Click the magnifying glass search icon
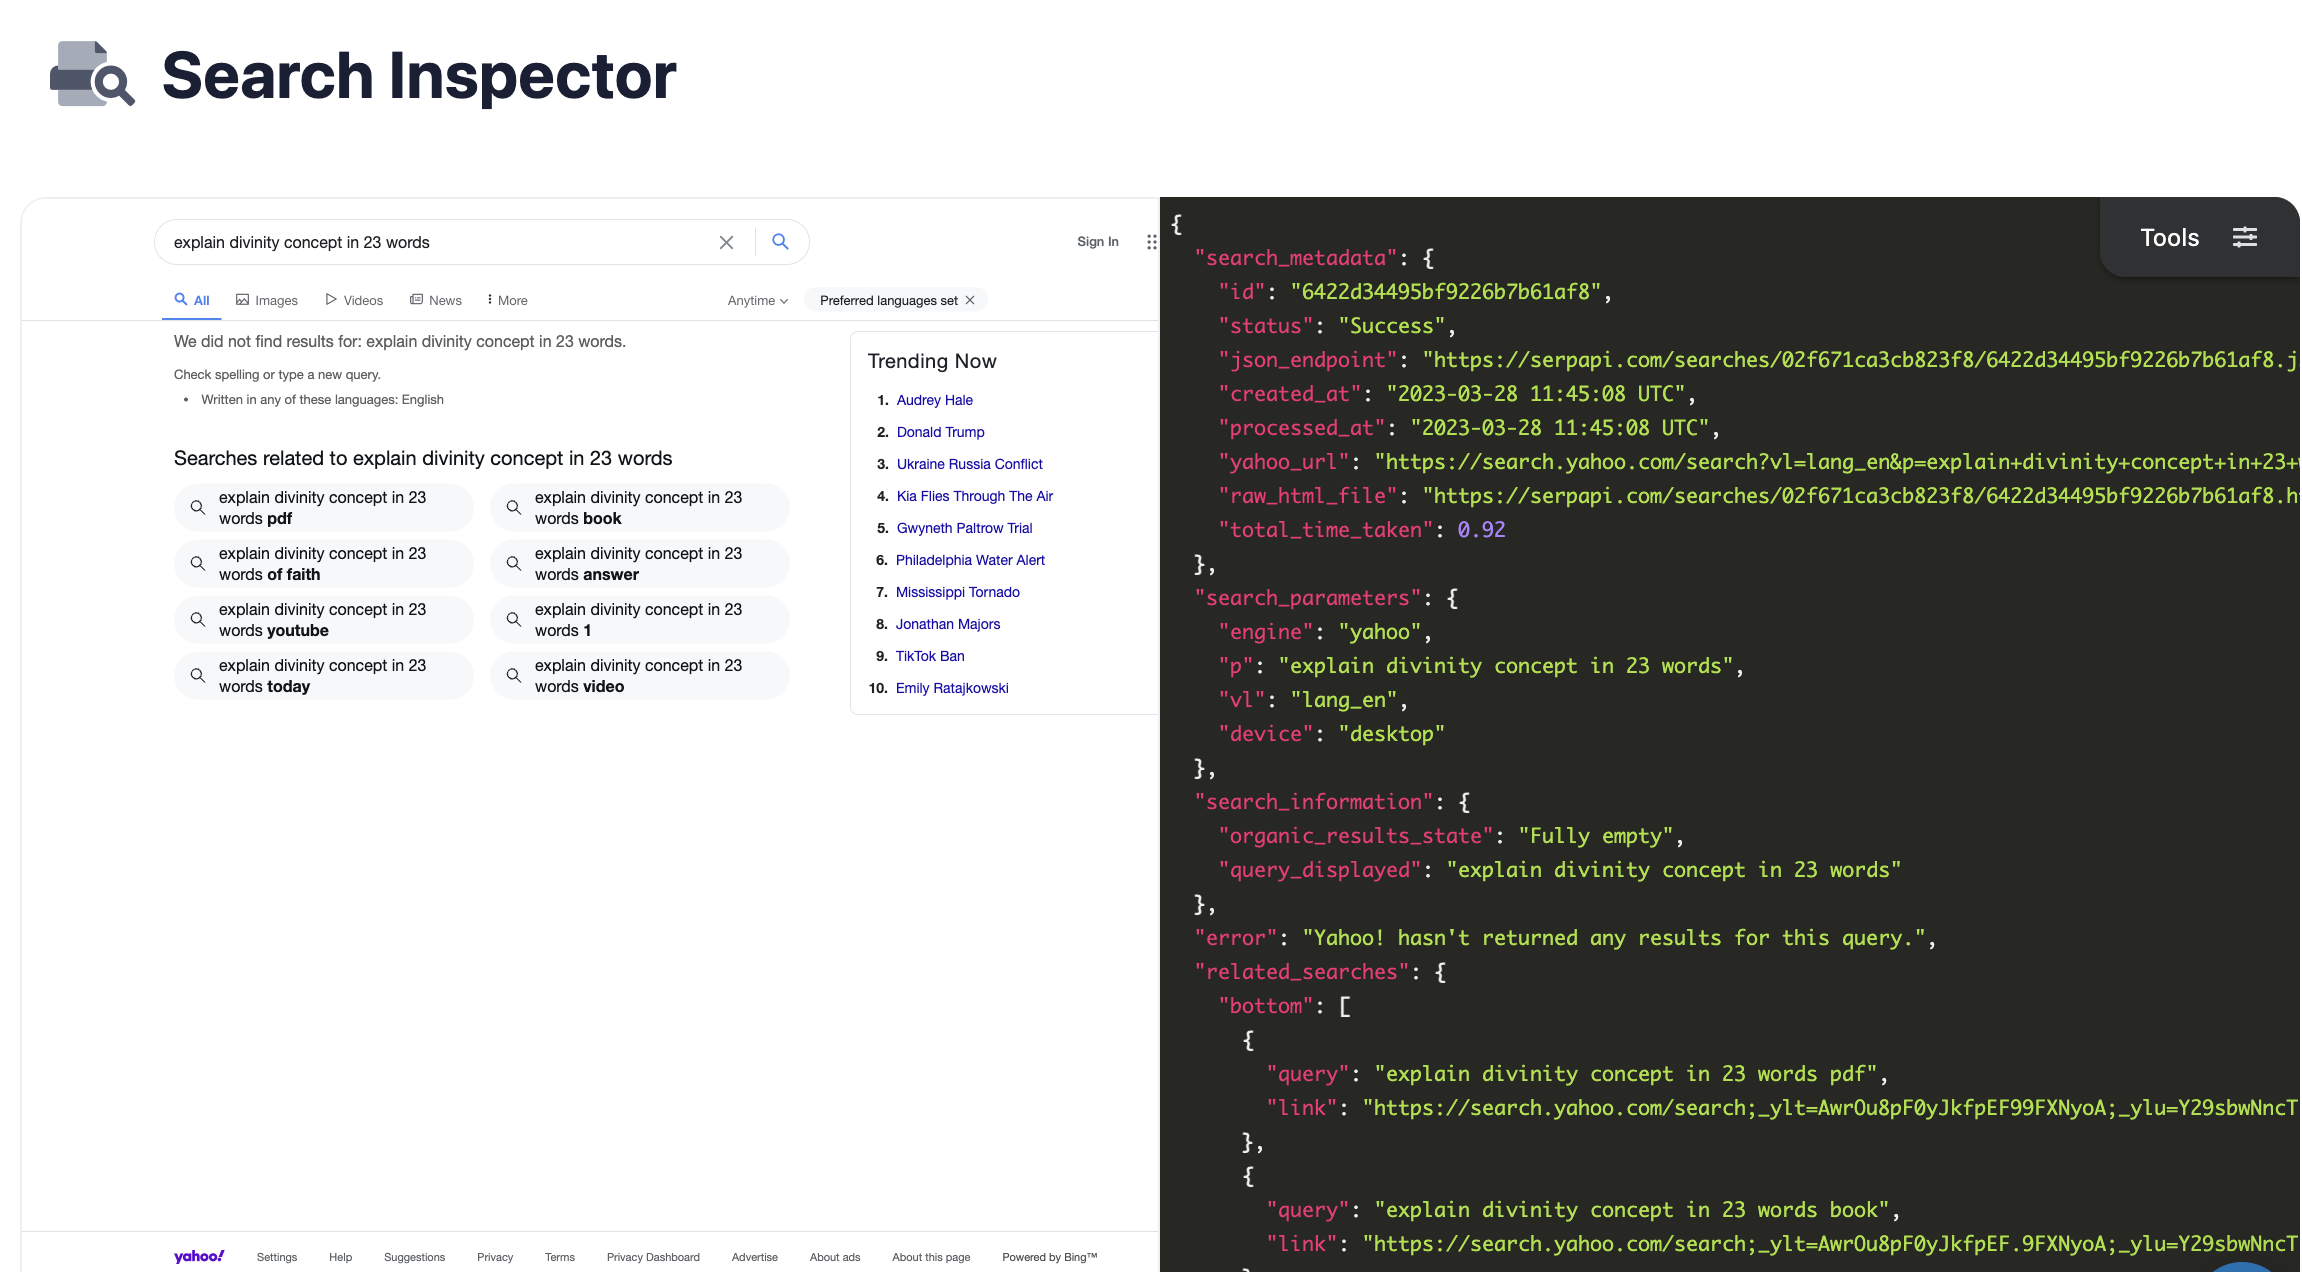 [780, 241]
